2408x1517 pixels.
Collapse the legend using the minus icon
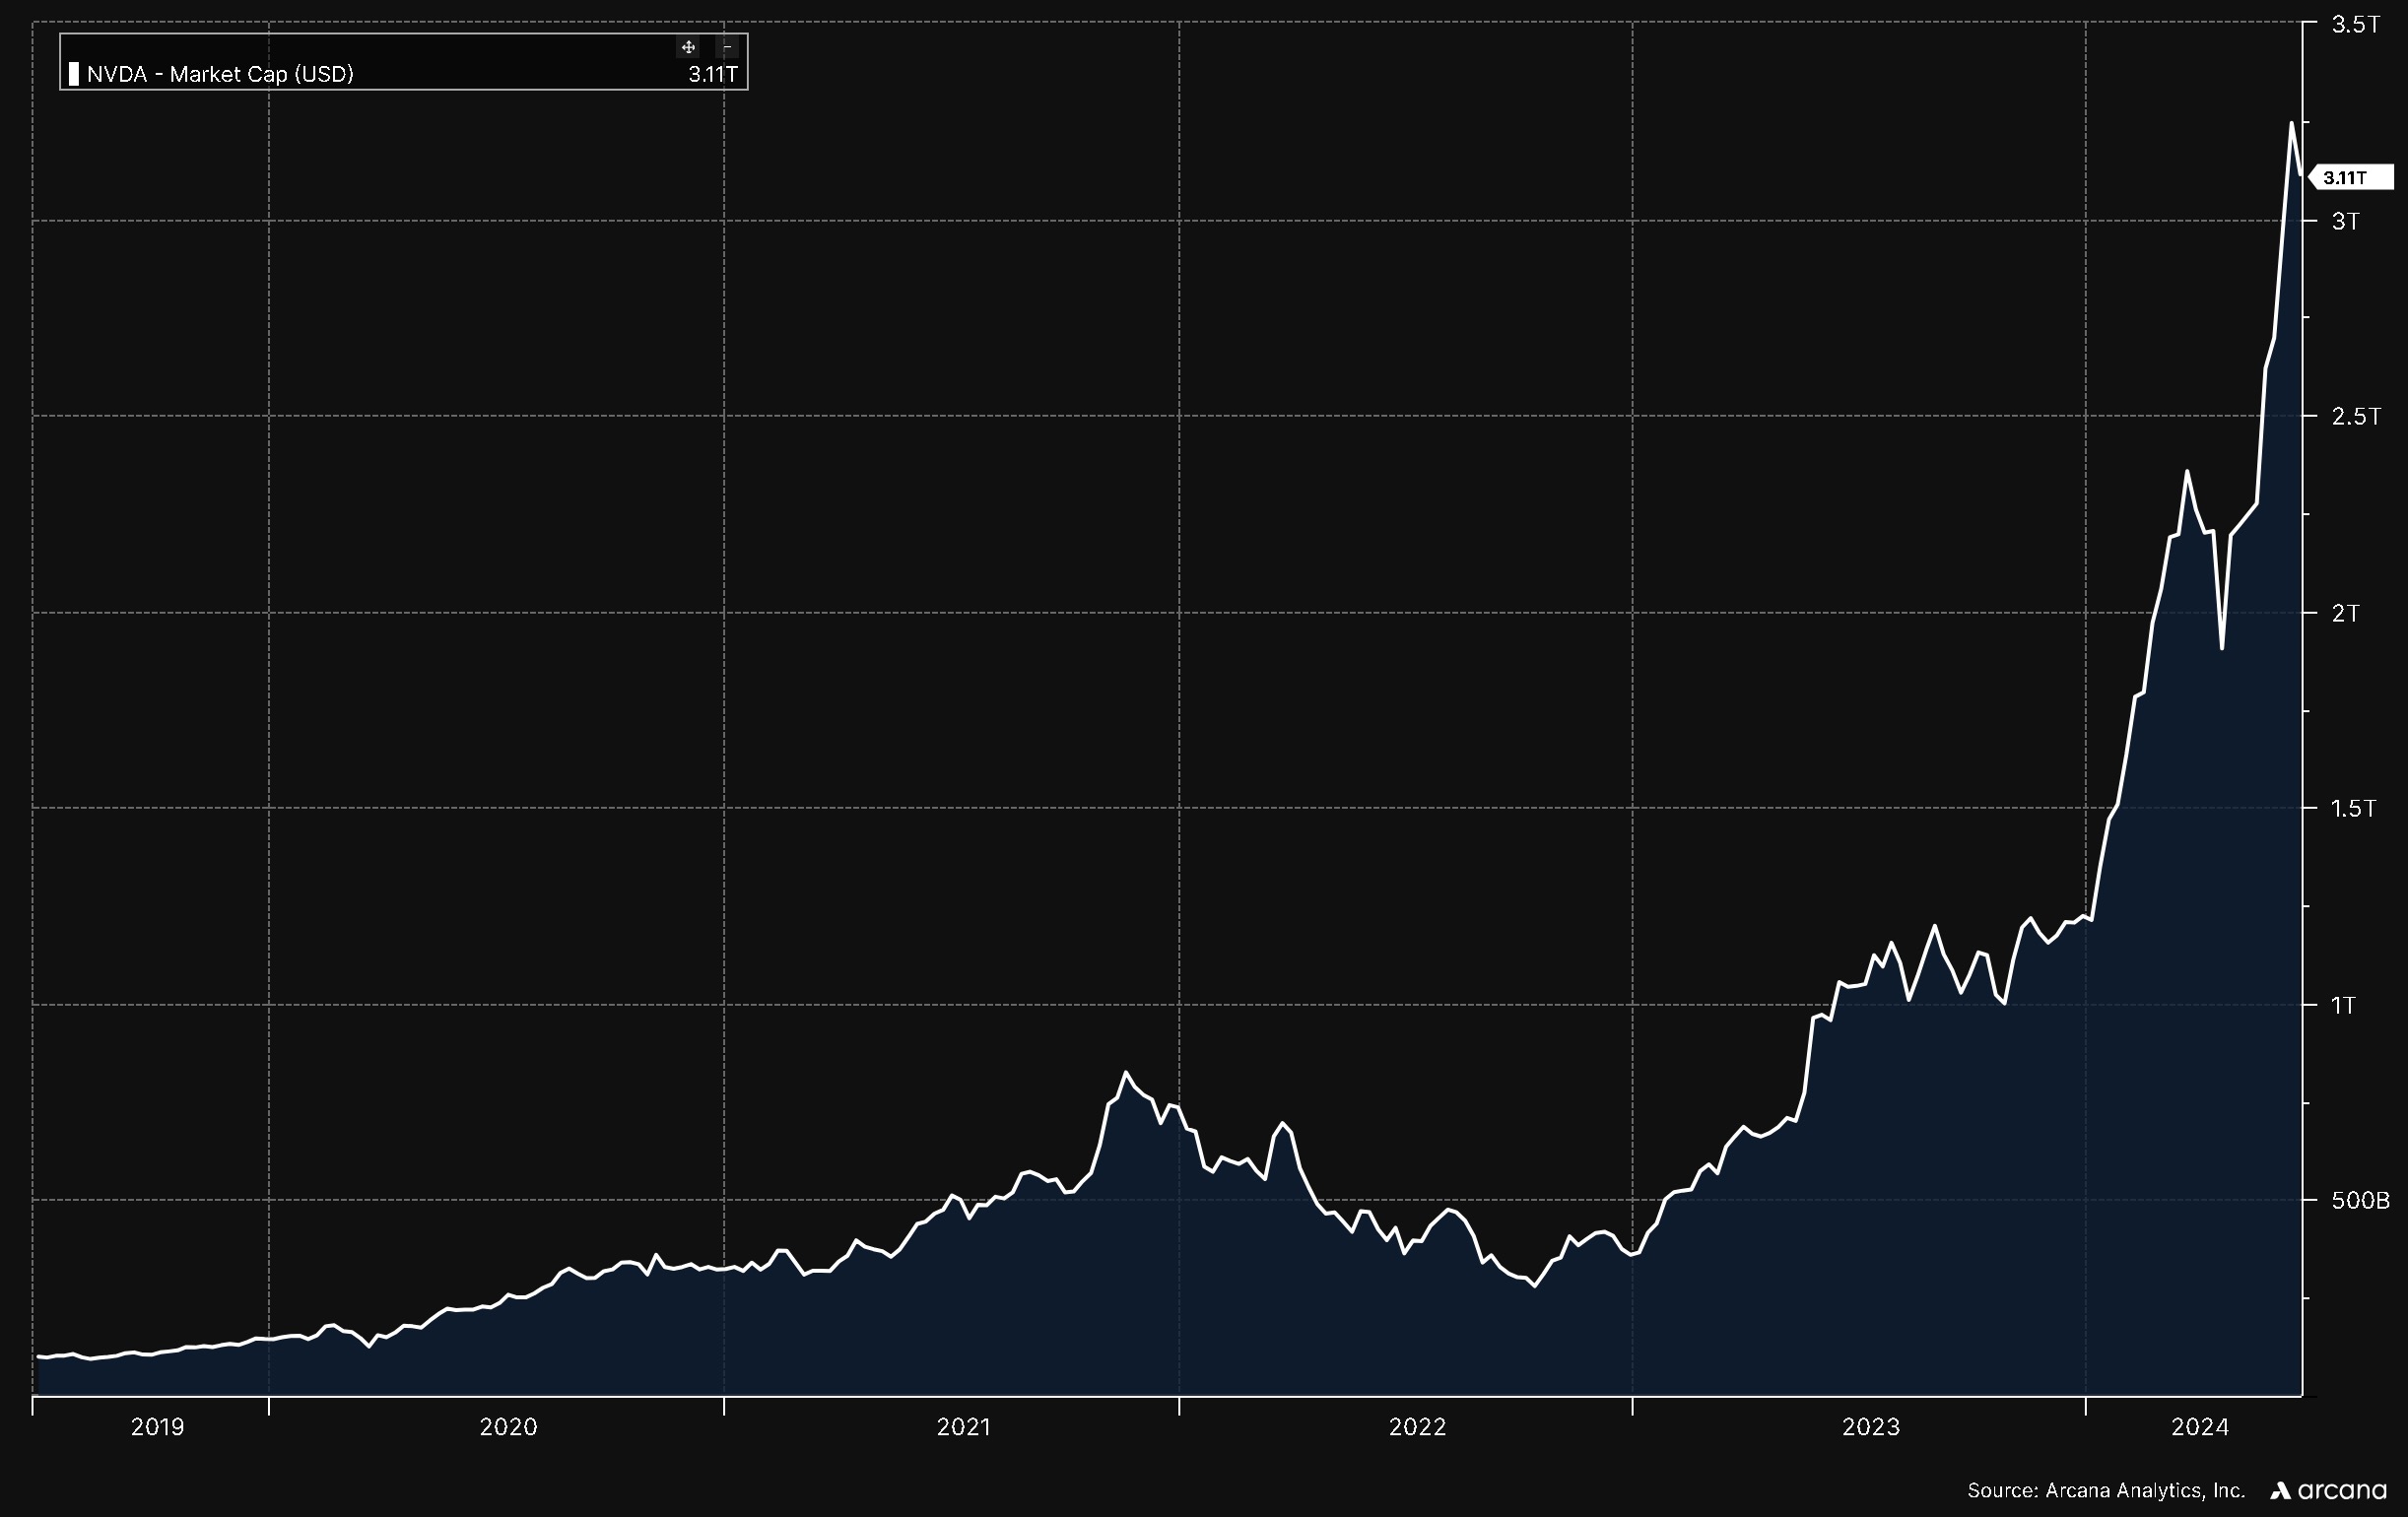tap(727, 47)
